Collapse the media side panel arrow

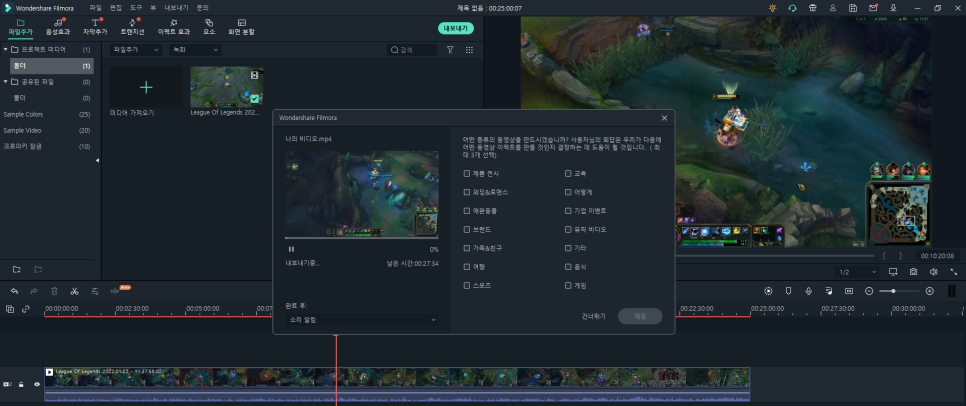[x=97, y=161]
